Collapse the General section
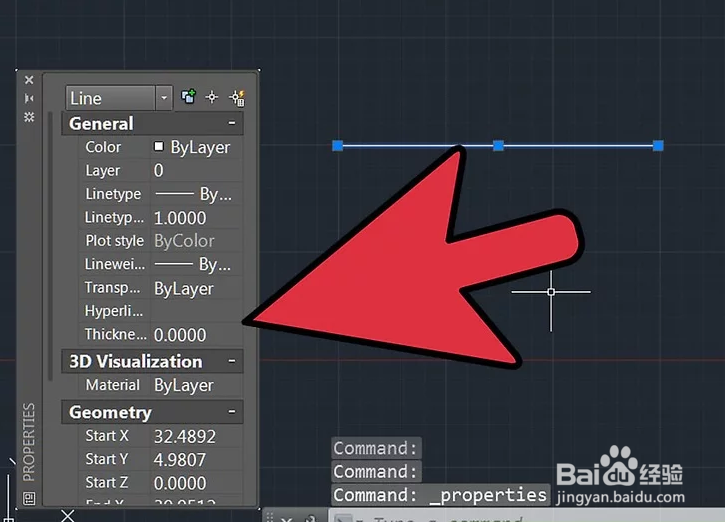 pyautogui.click(x=232, y=123)
